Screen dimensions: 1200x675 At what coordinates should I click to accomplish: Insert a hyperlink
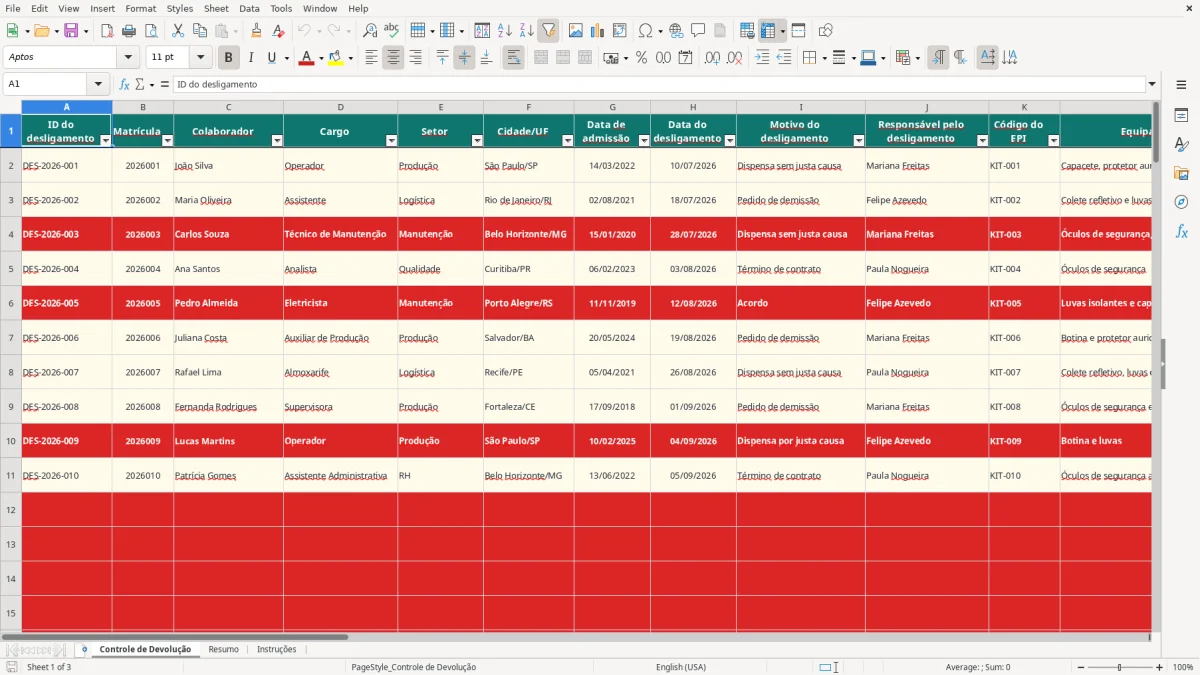click(676, 31)
